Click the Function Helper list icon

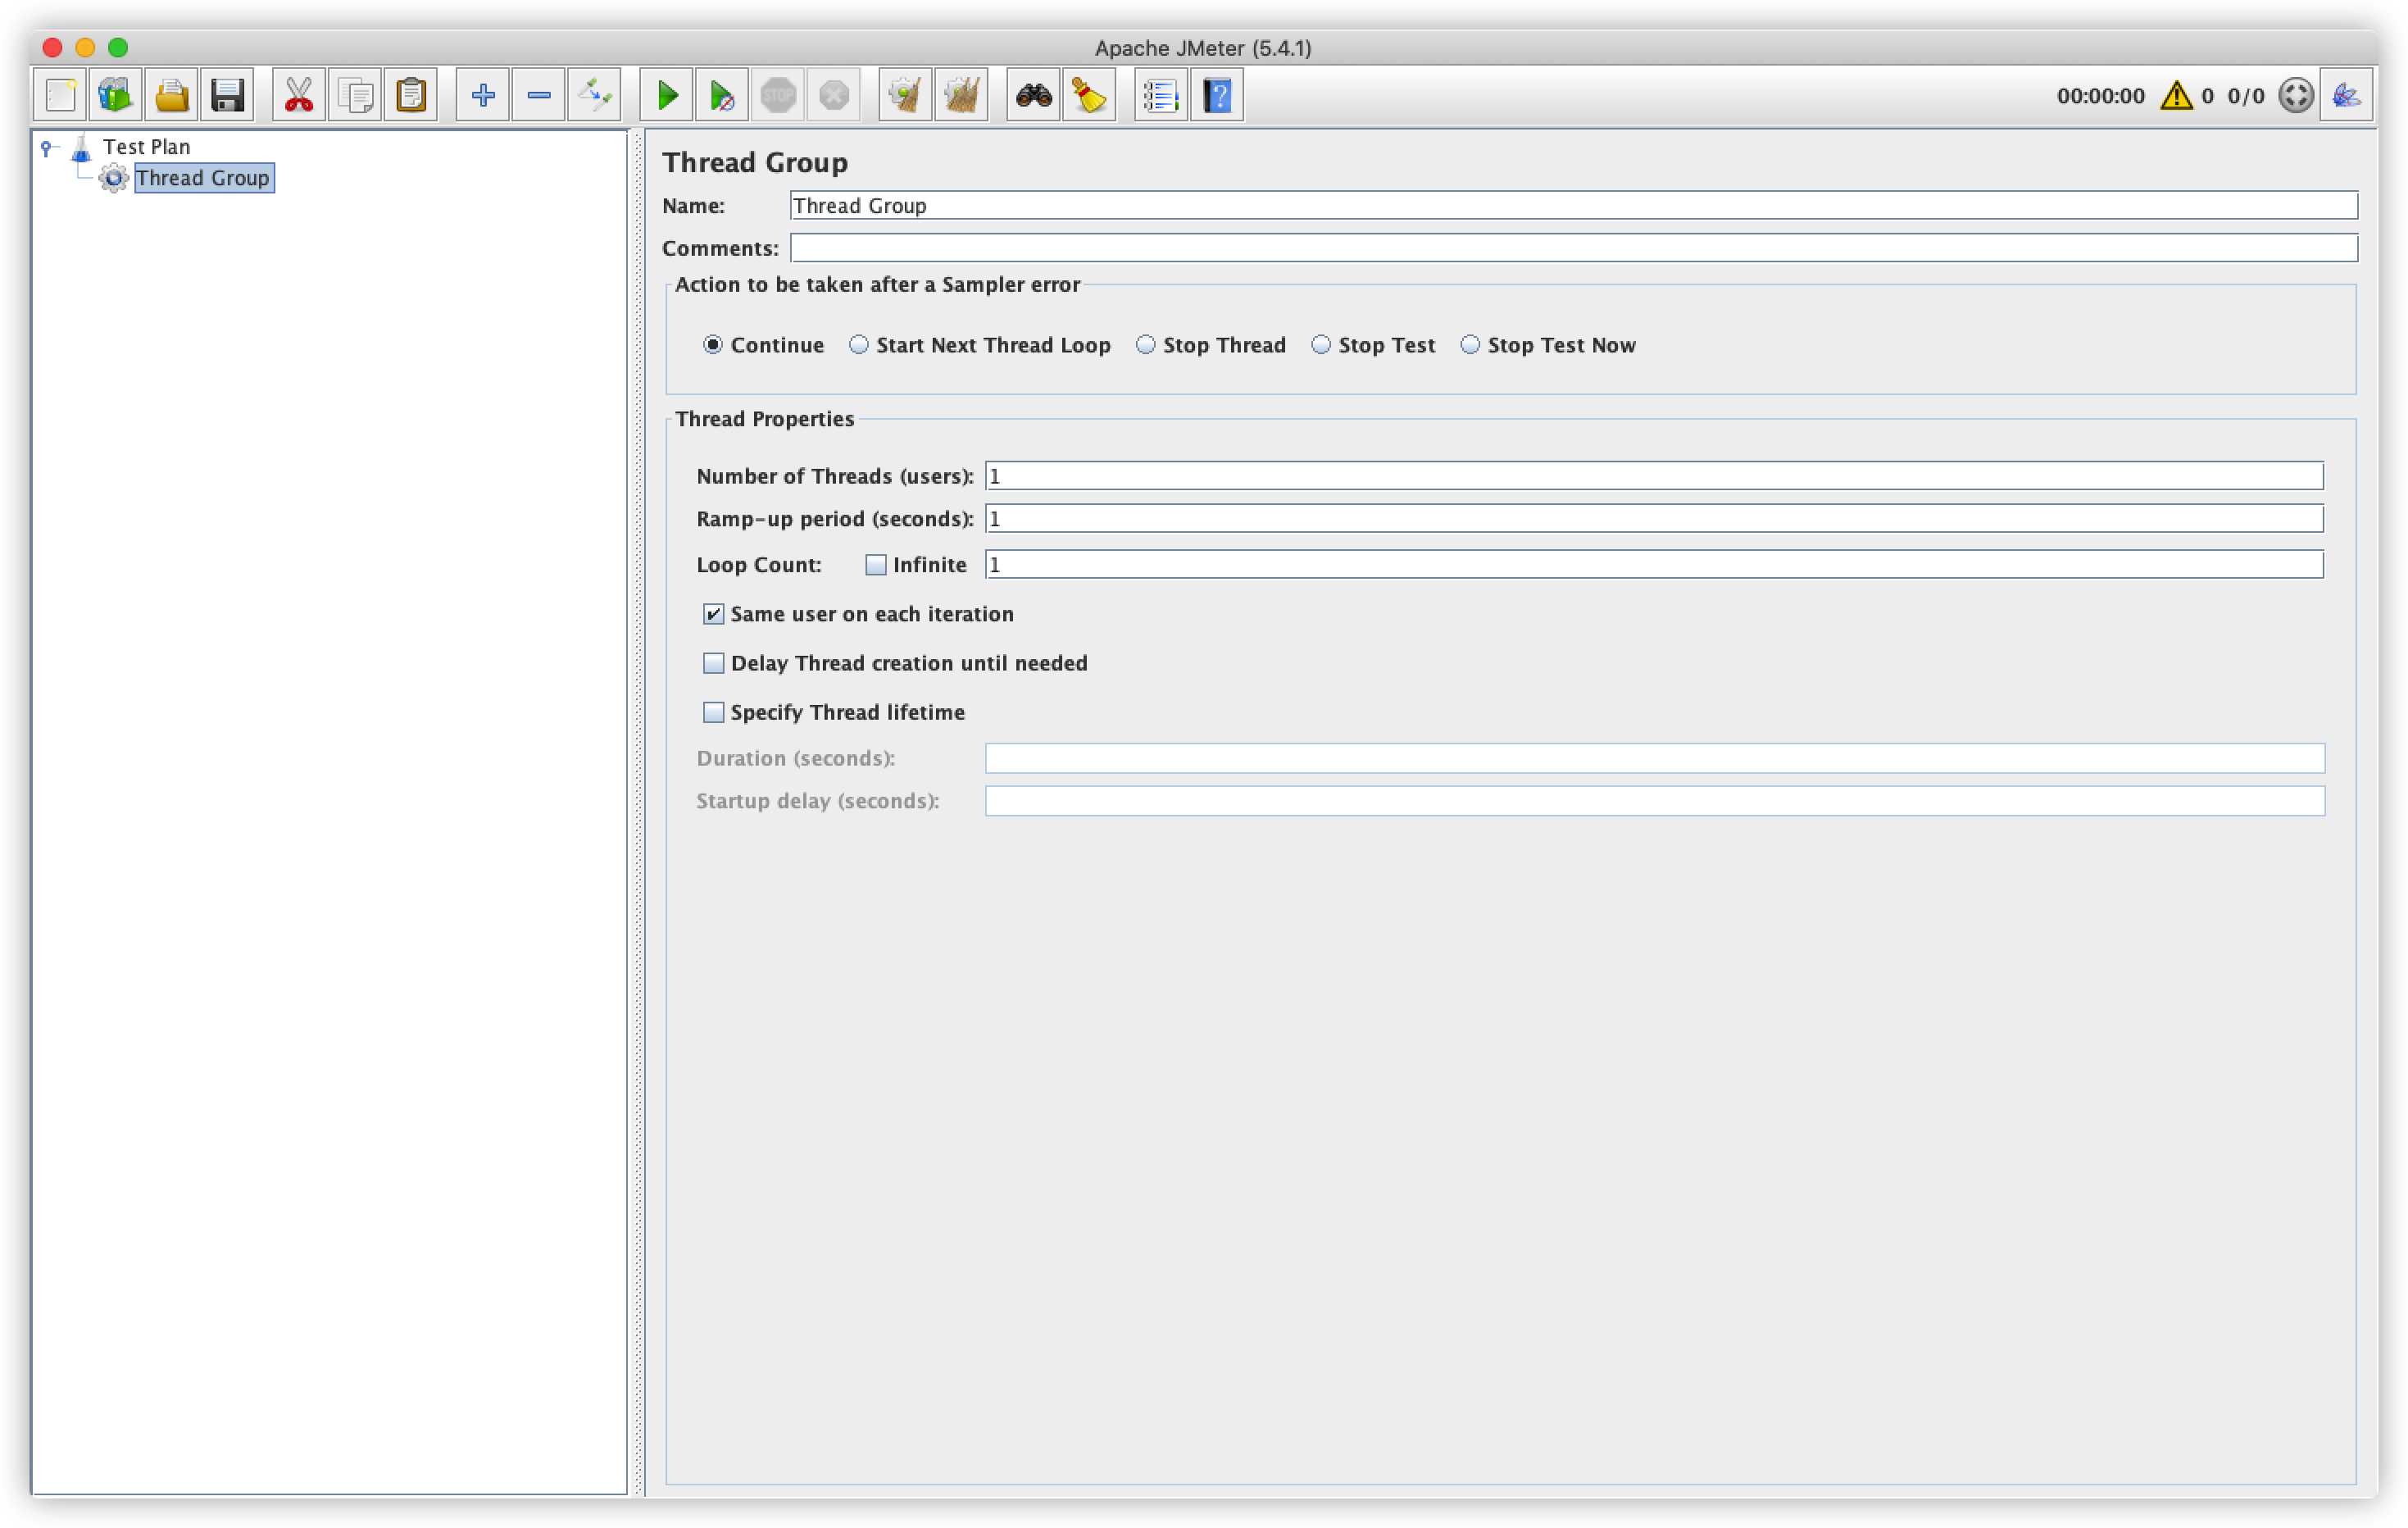point(1160,95)
